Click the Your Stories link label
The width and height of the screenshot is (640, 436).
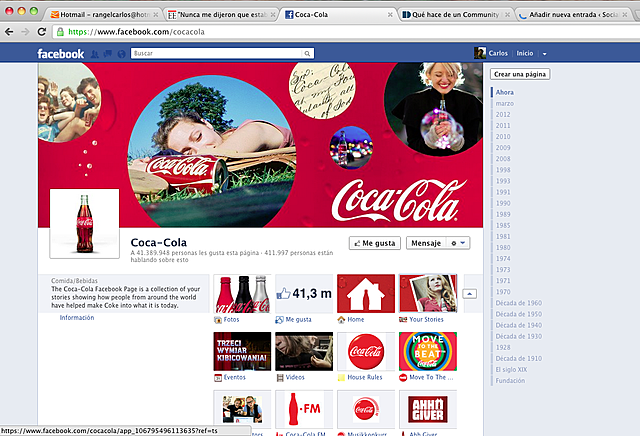[x=426, y=320]
